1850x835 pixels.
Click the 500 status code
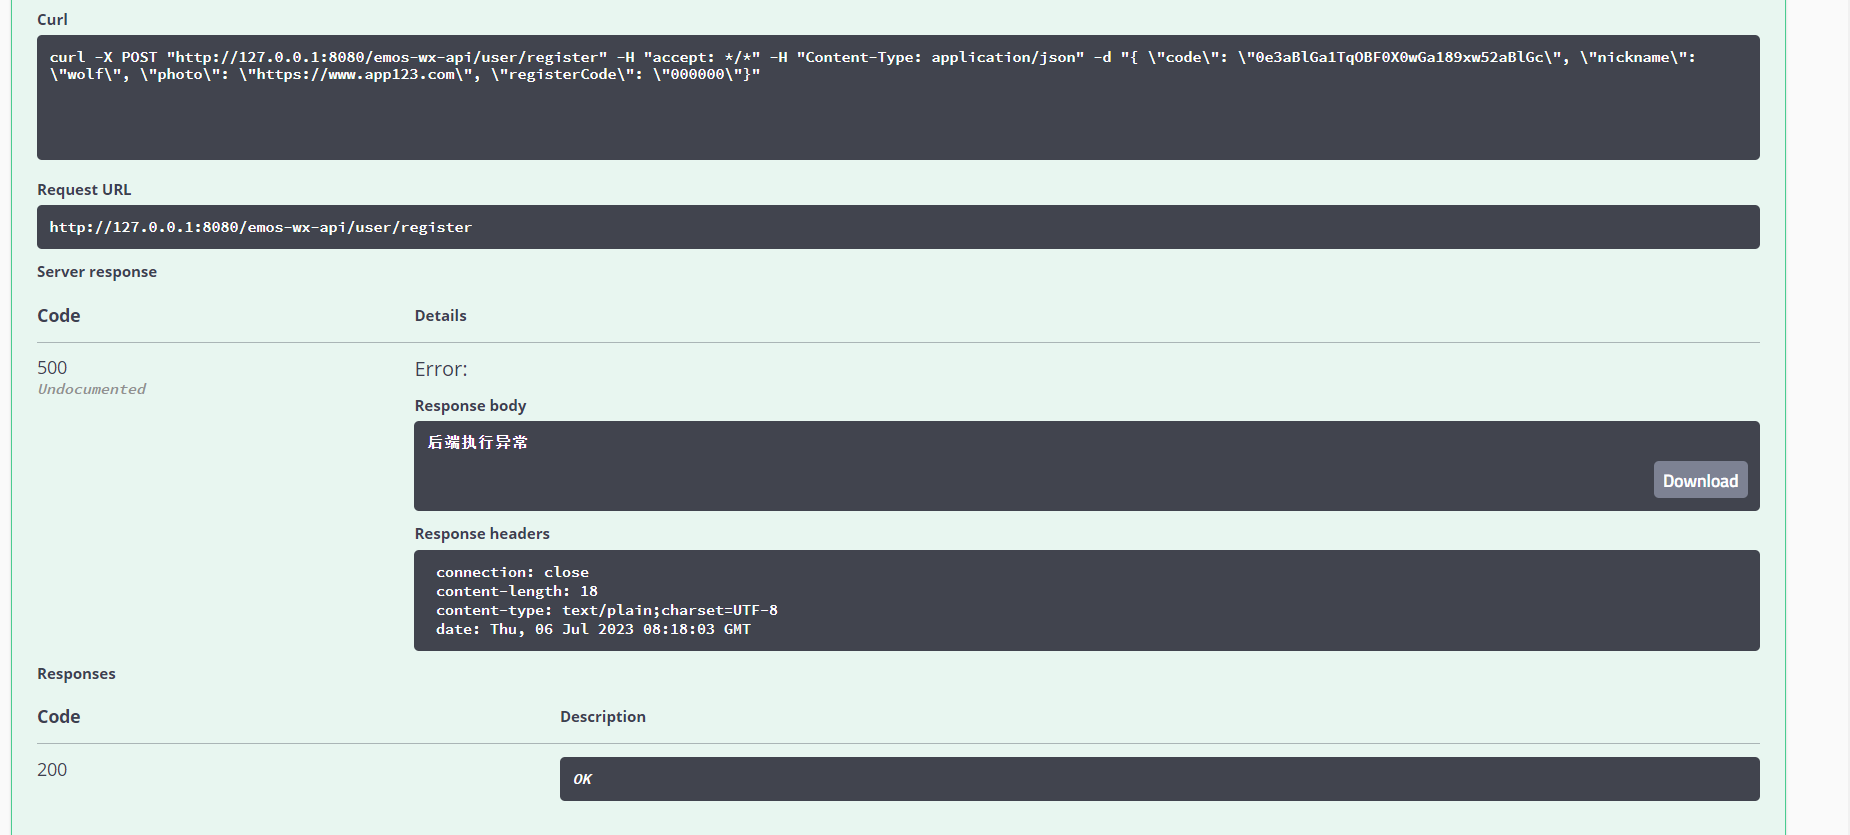pyautogui.click(x=52, y=368)
